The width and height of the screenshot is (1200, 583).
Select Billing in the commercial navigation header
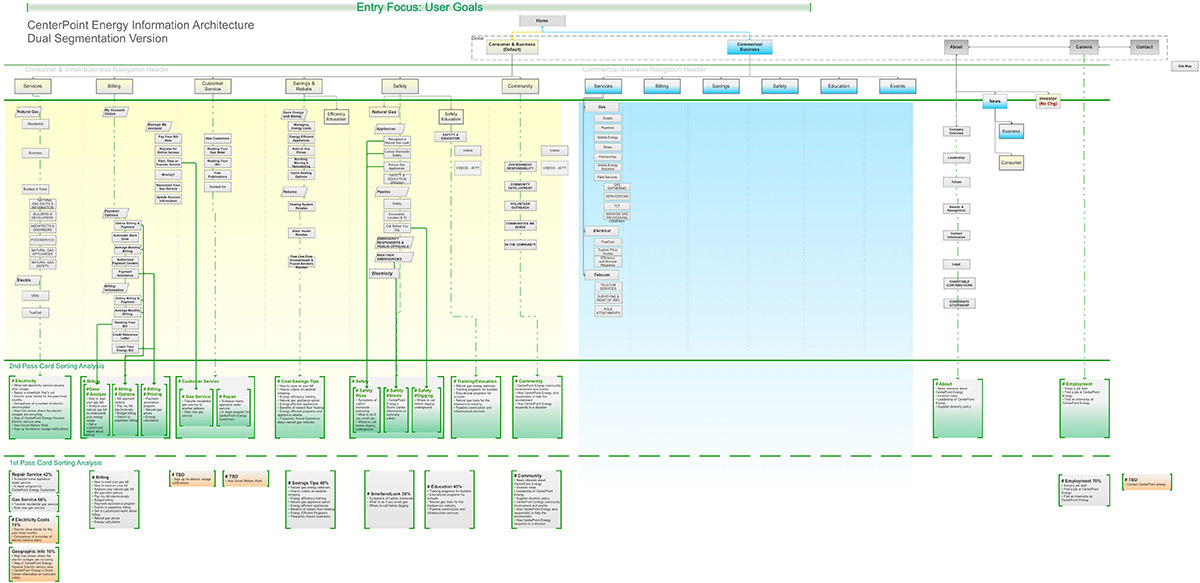pyautogui.click(x=662, y=87)
